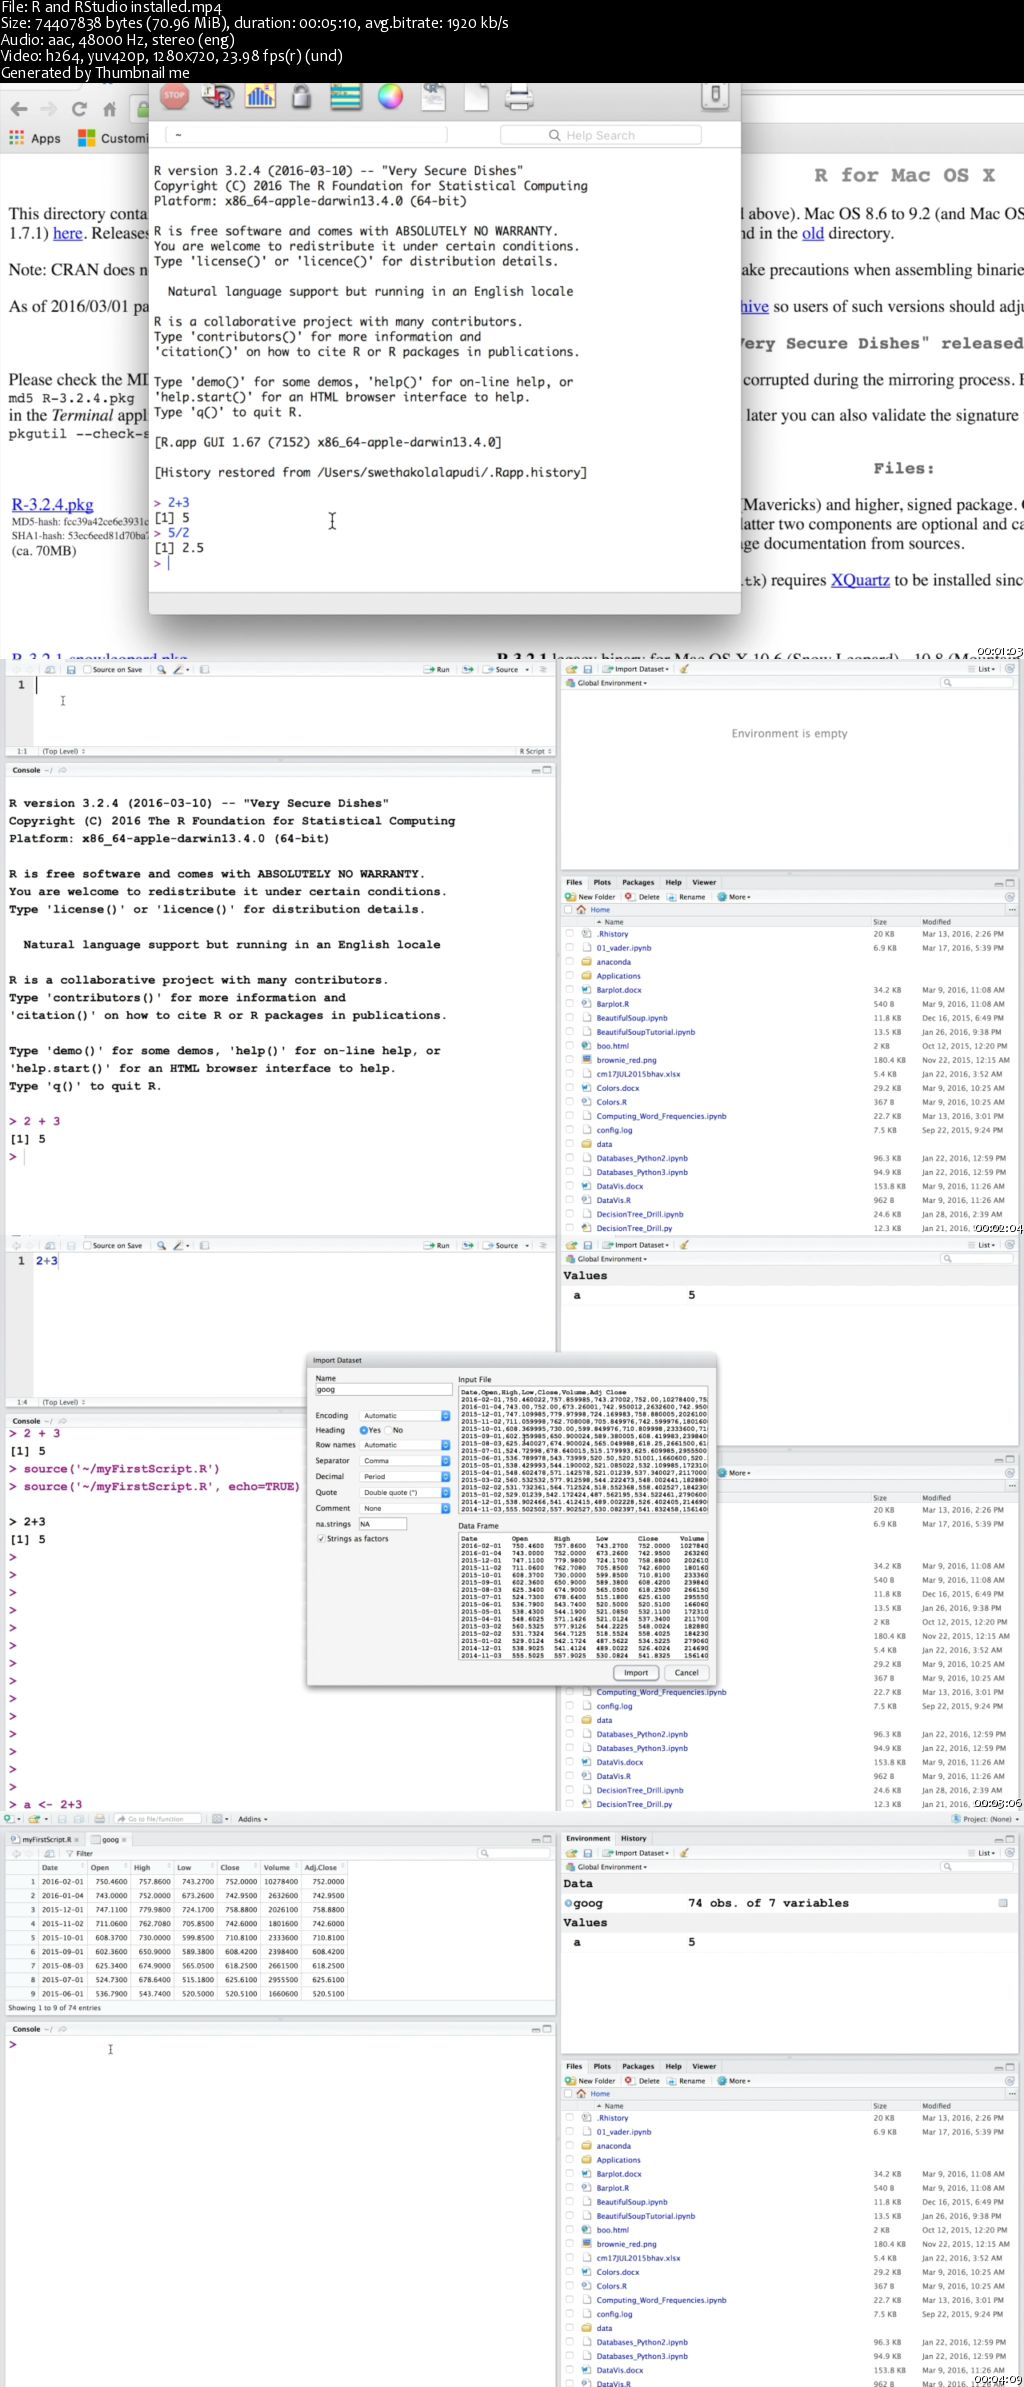Click the wand icon above the empty script

(180, 669)
